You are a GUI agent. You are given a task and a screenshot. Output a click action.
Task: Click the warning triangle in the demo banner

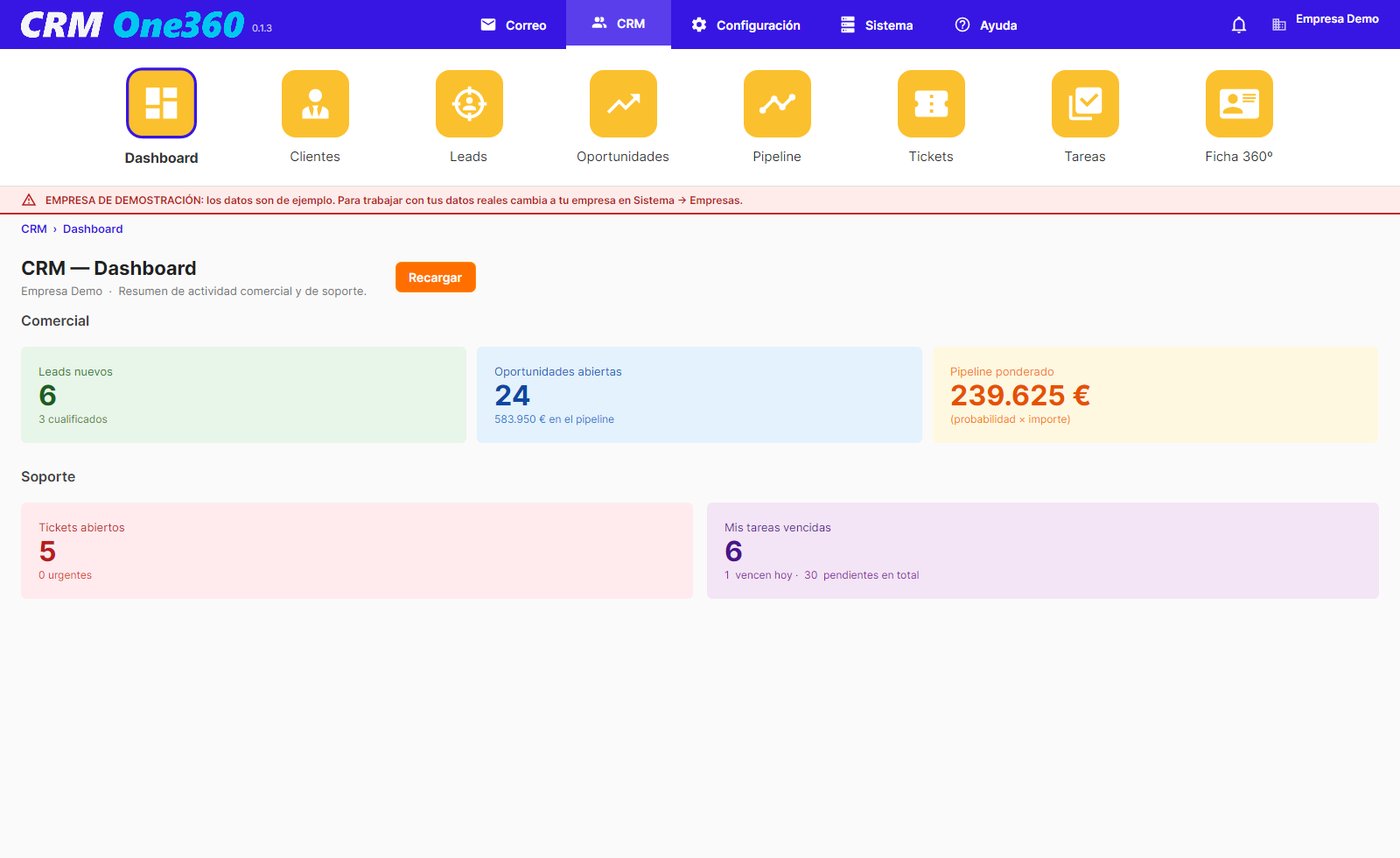pyautogui.click(x=29, y=200)
